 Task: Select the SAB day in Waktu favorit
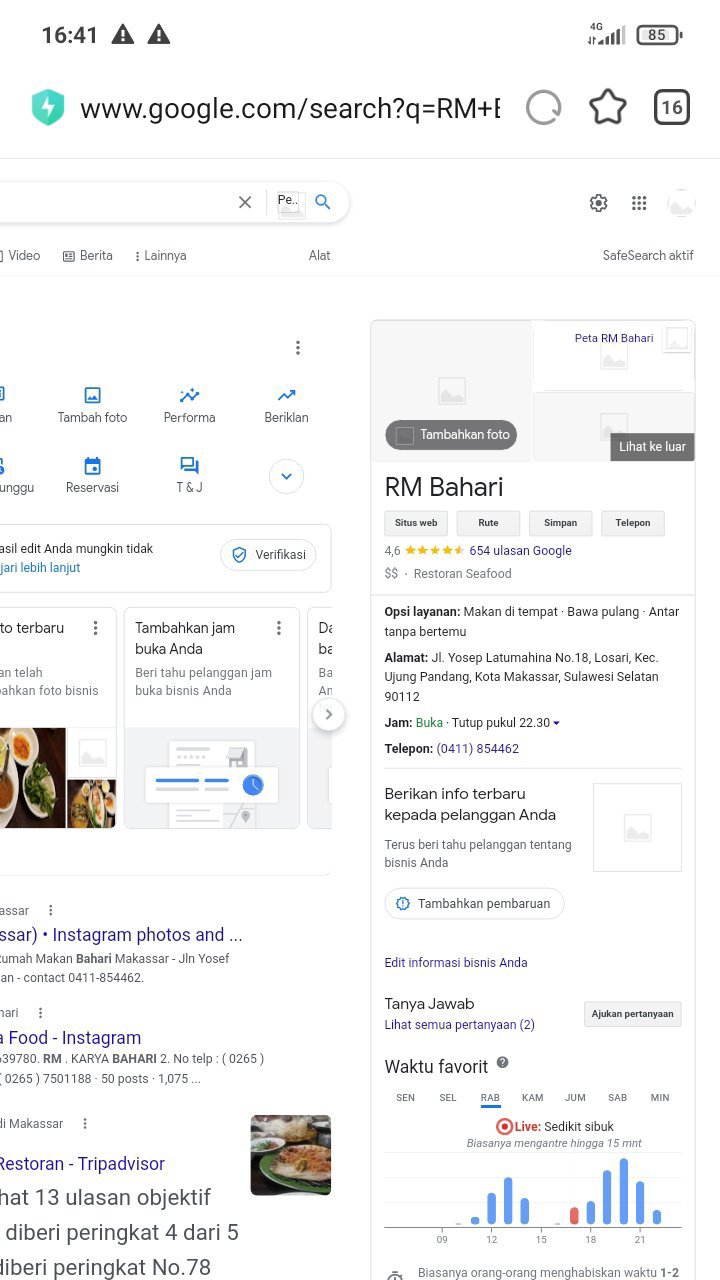click(x=617, y=1098)
